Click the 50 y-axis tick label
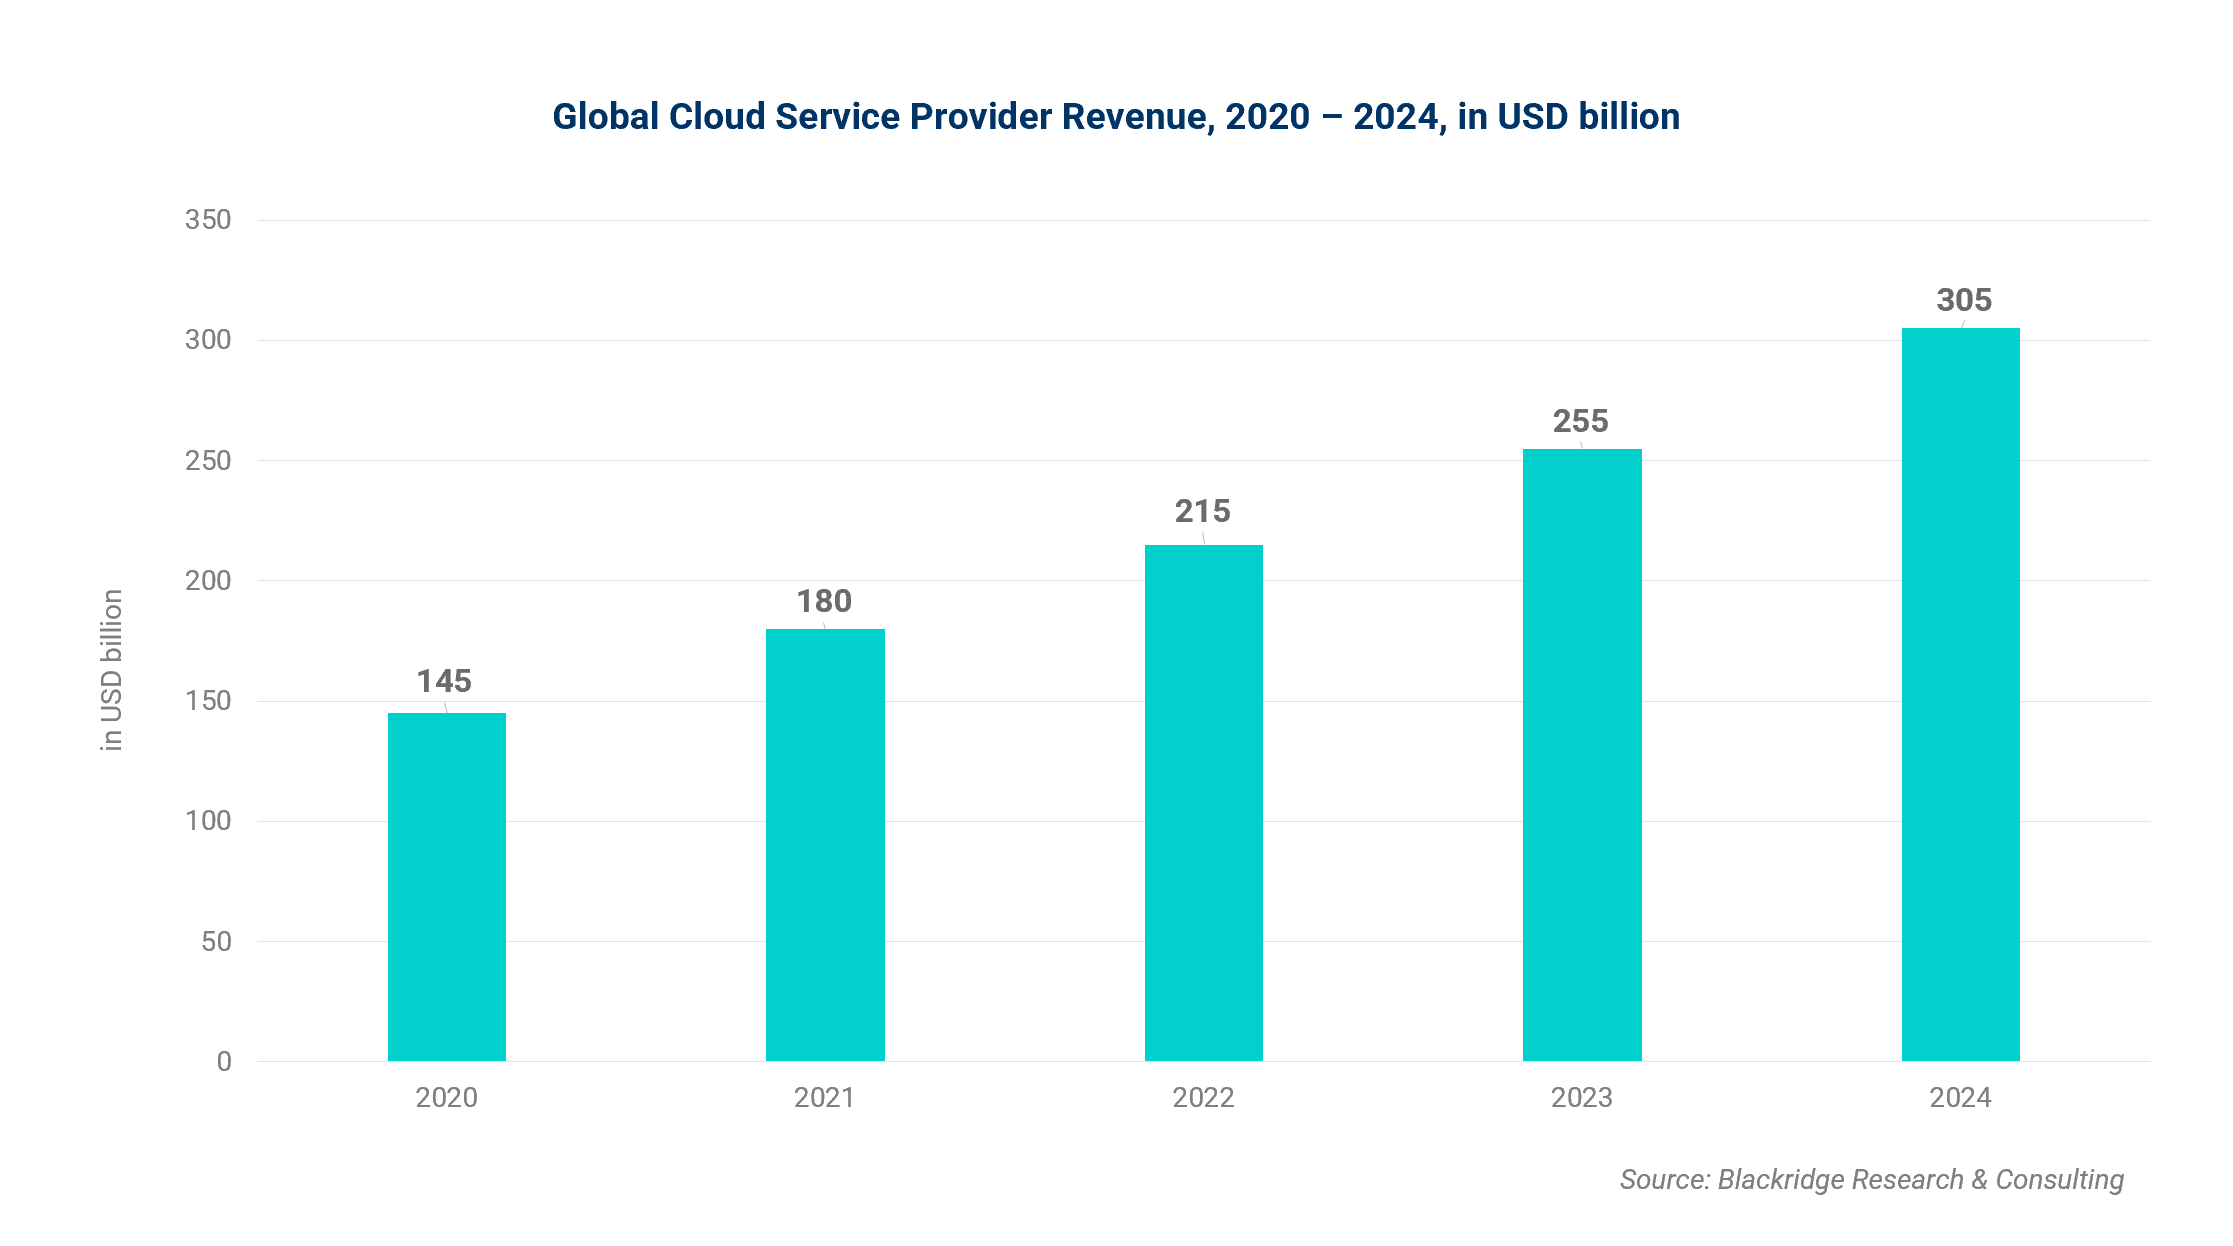The width and height of the screenshot is (2233, 1246). coord(216,942)
